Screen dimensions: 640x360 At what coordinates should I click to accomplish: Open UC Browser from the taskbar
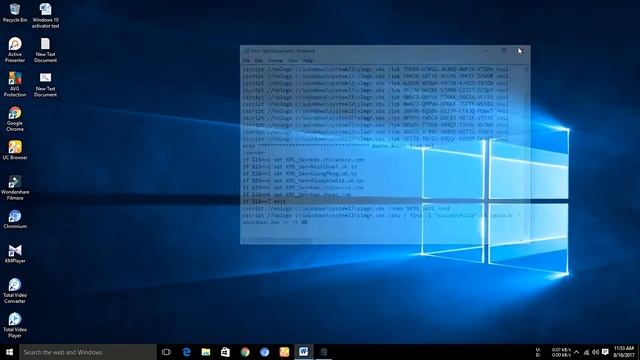284,352
